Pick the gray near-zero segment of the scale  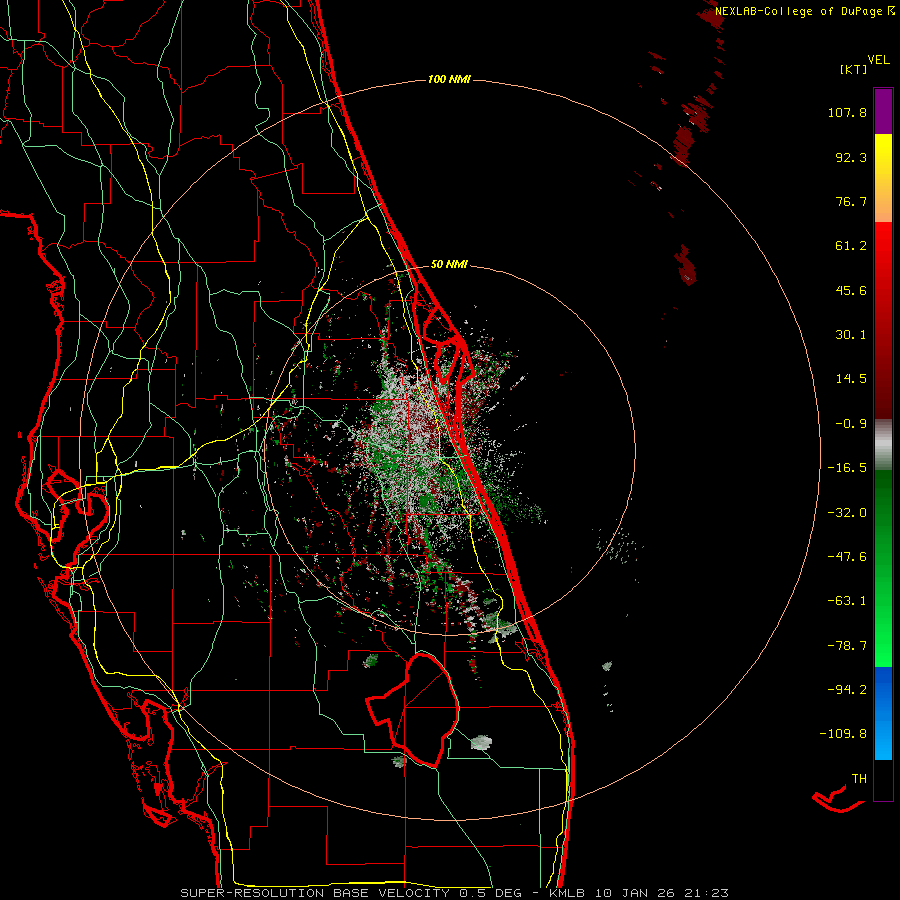[x=883, y=445]
